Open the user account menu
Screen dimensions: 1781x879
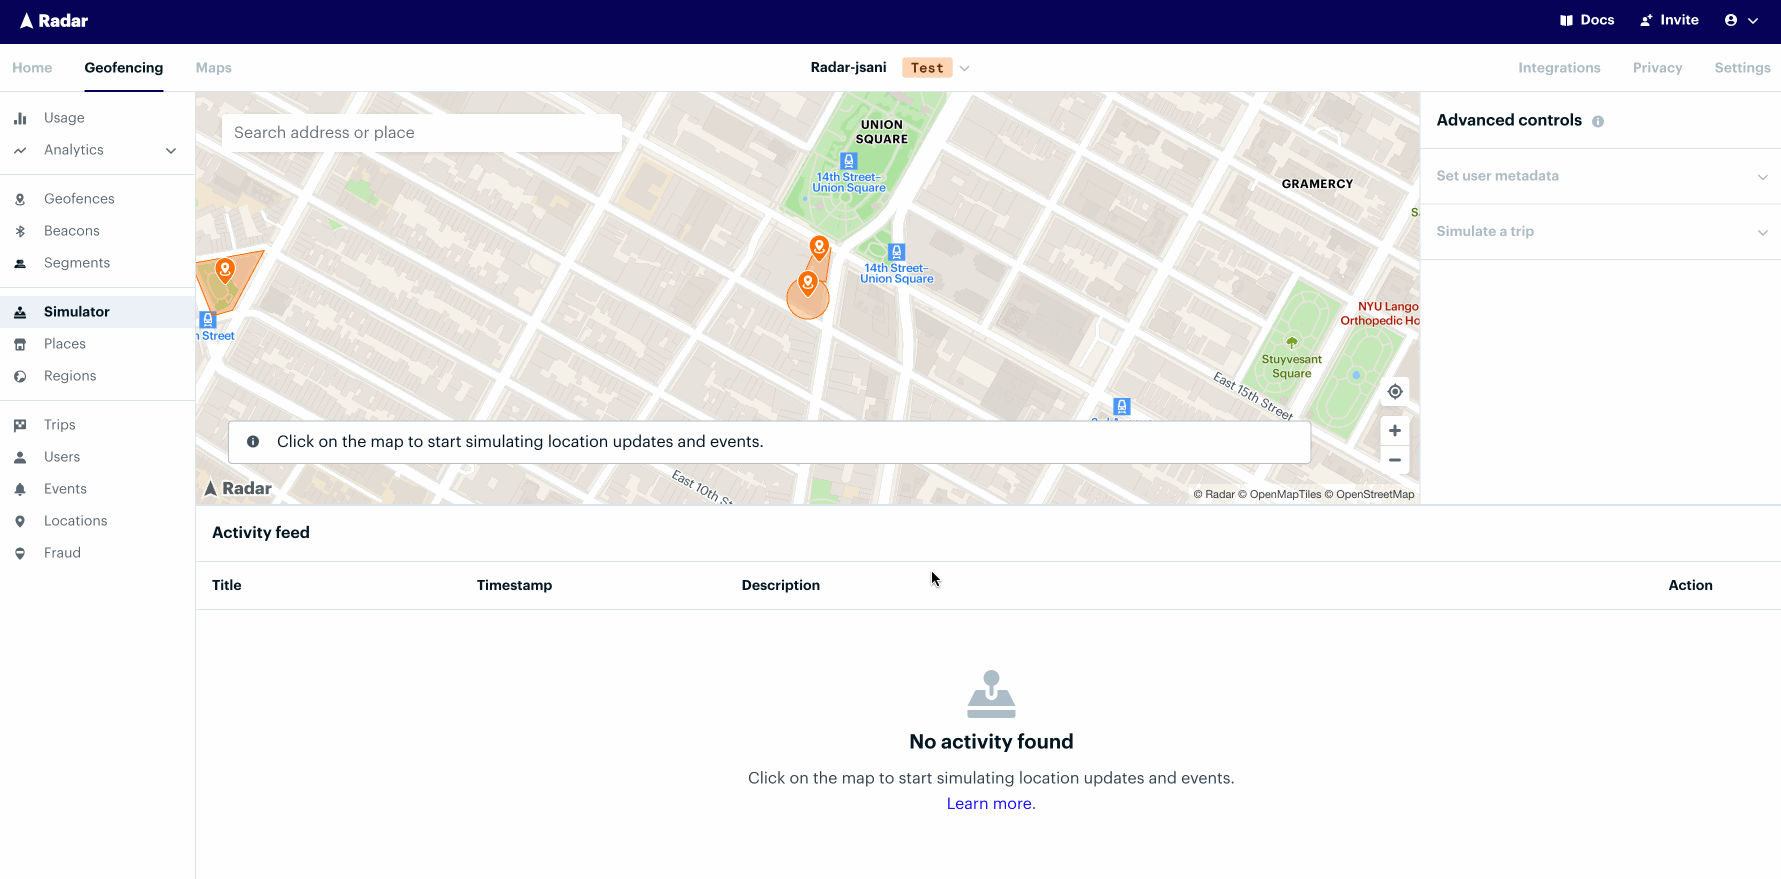[1741, 20]
